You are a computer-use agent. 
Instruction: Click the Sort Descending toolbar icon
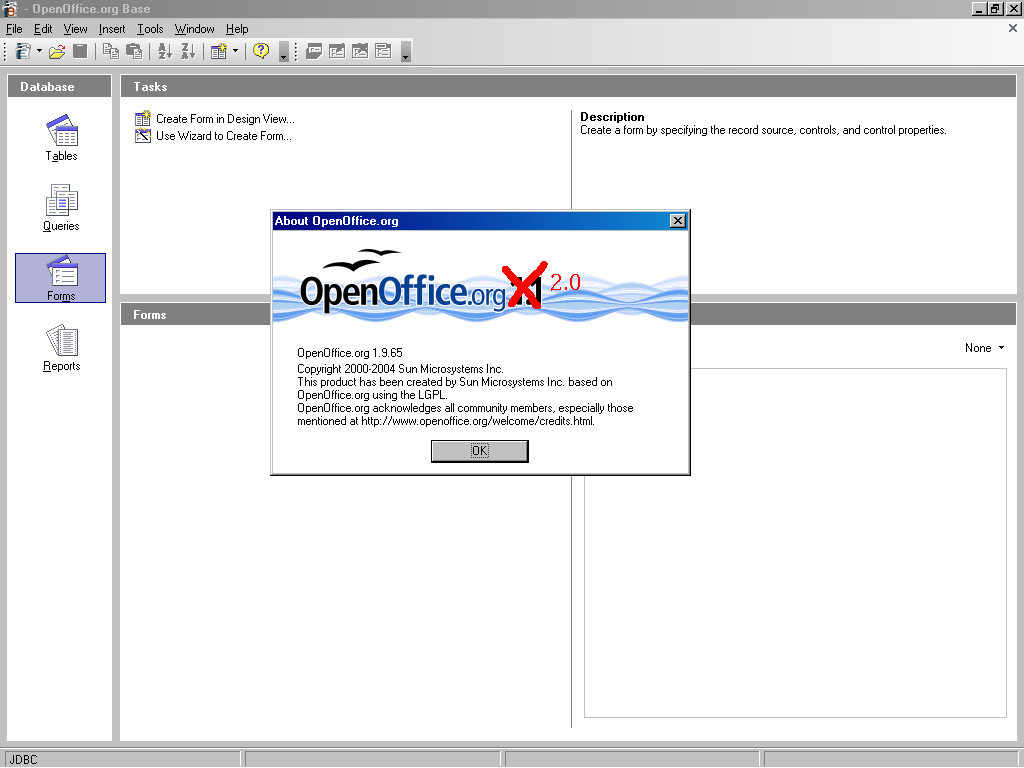pos(187,51)
